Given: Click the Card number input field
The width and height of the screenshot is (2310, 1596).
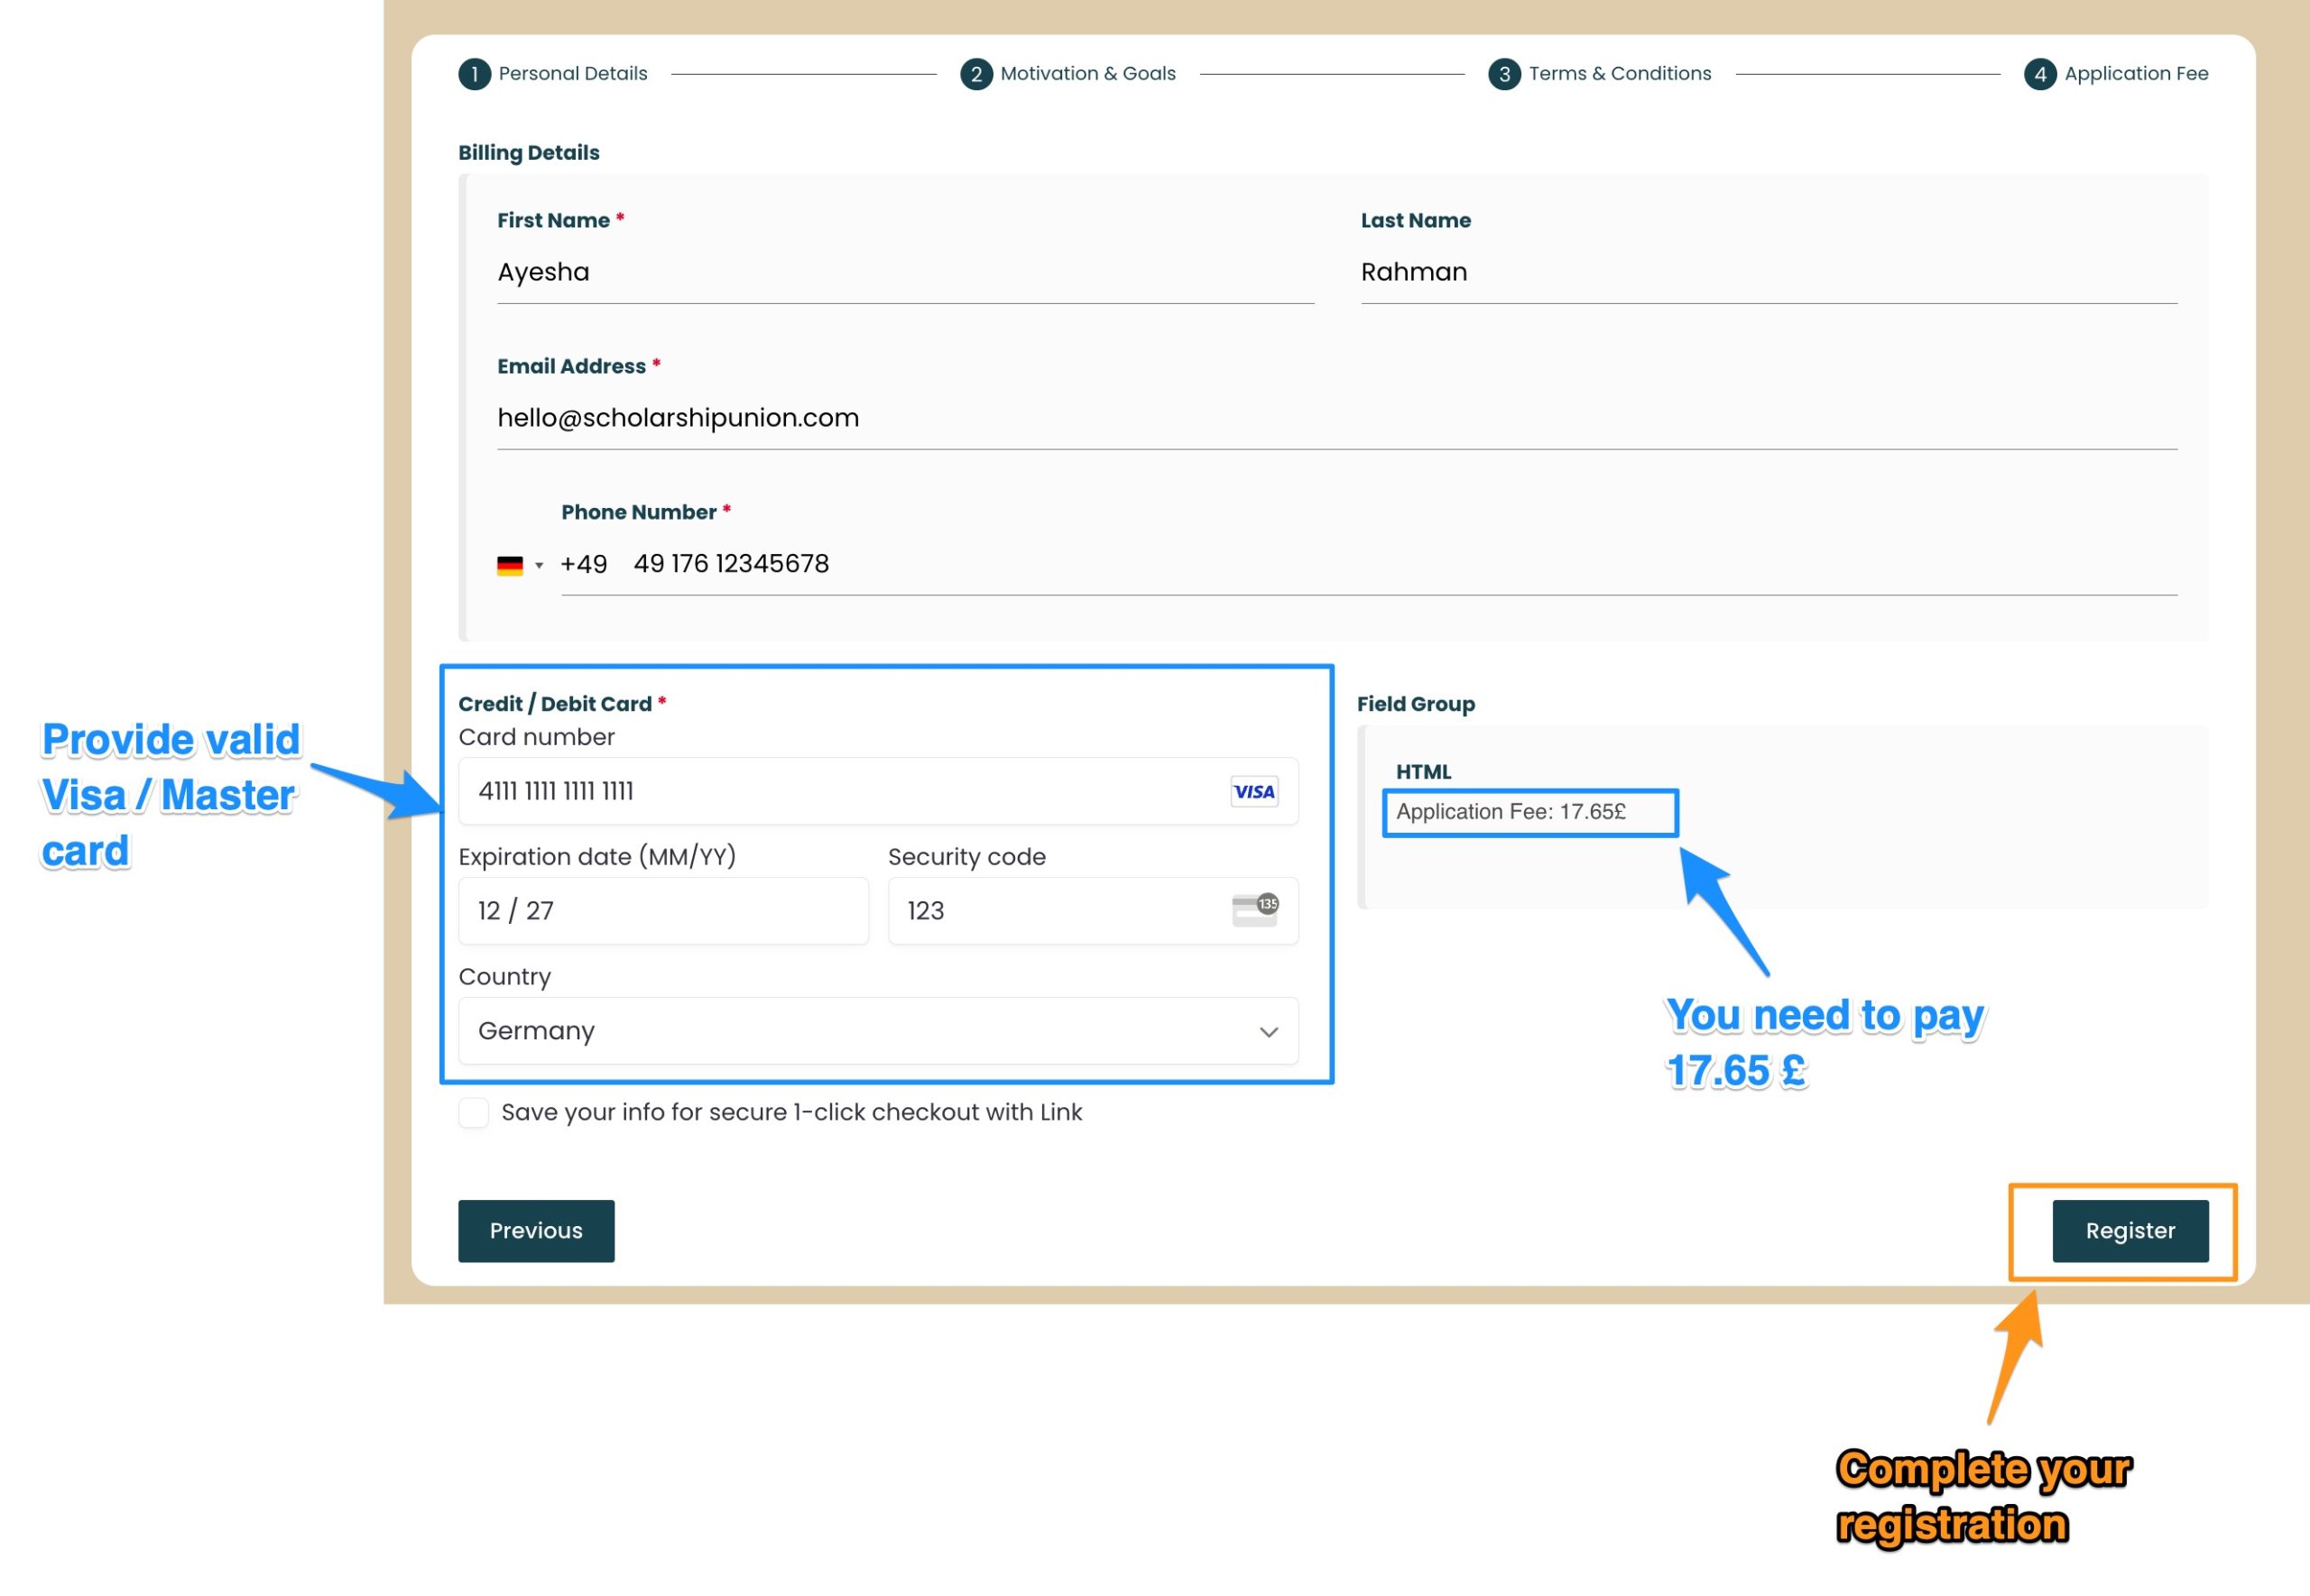Looking at the screenshot, I should tap(878, 791).
